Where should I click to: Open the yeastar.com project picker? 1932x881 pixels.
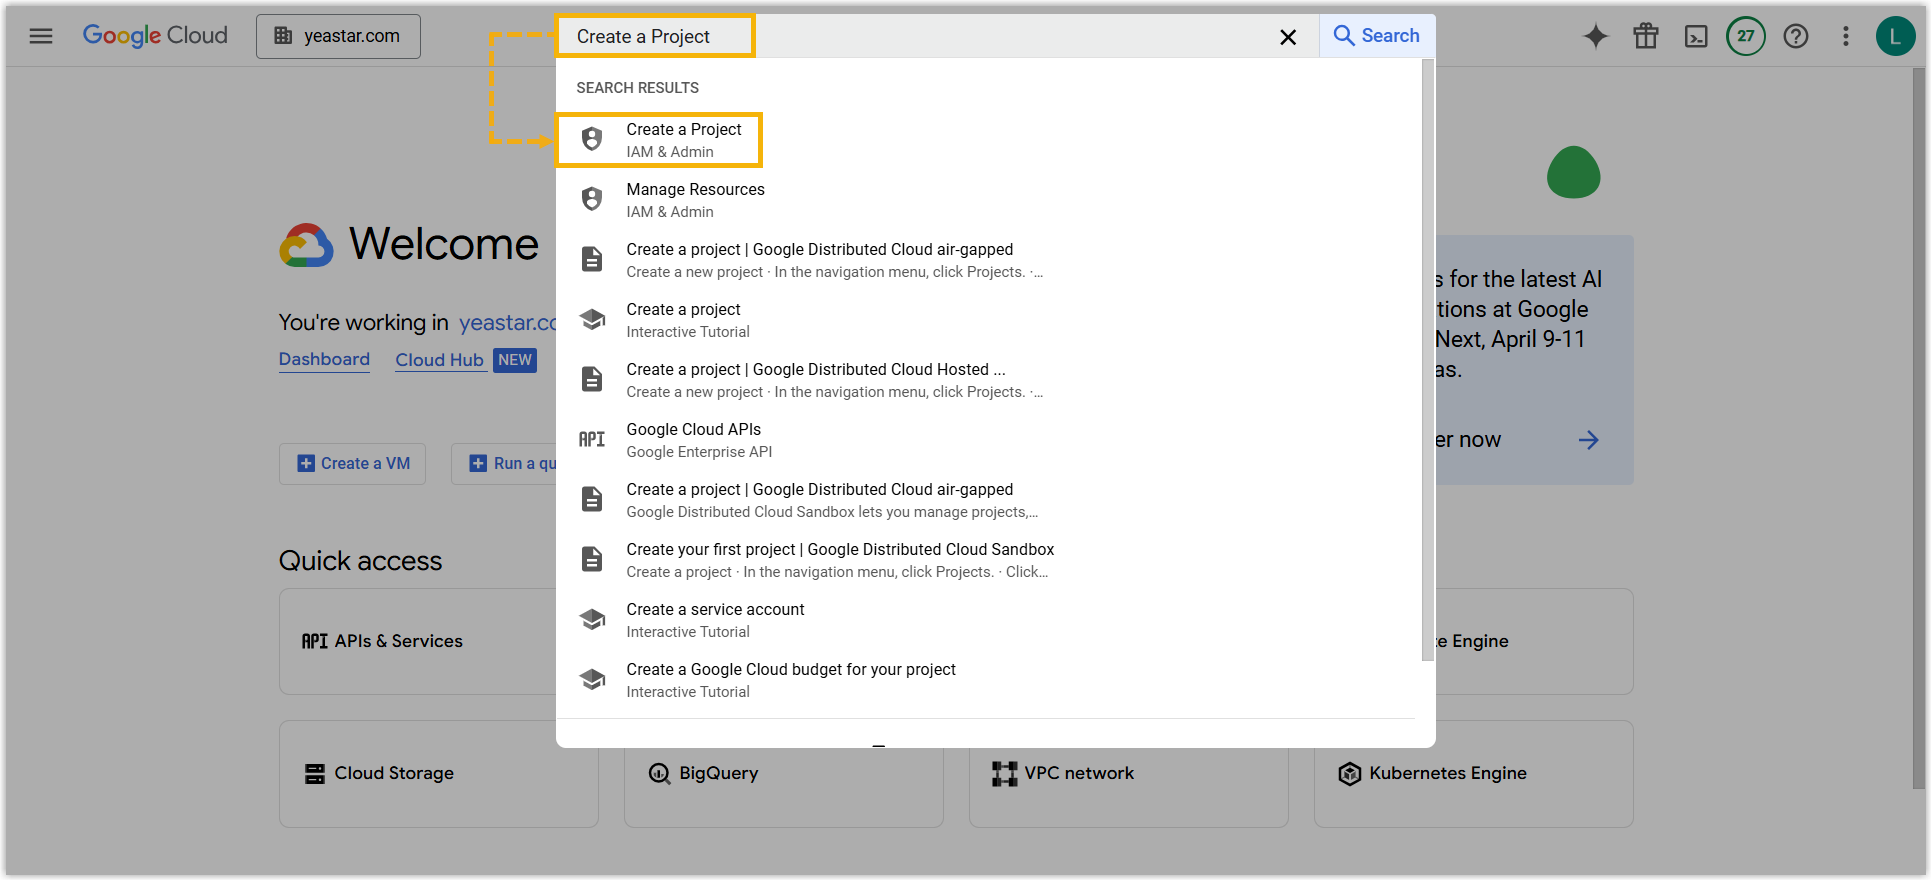(338, 37)
